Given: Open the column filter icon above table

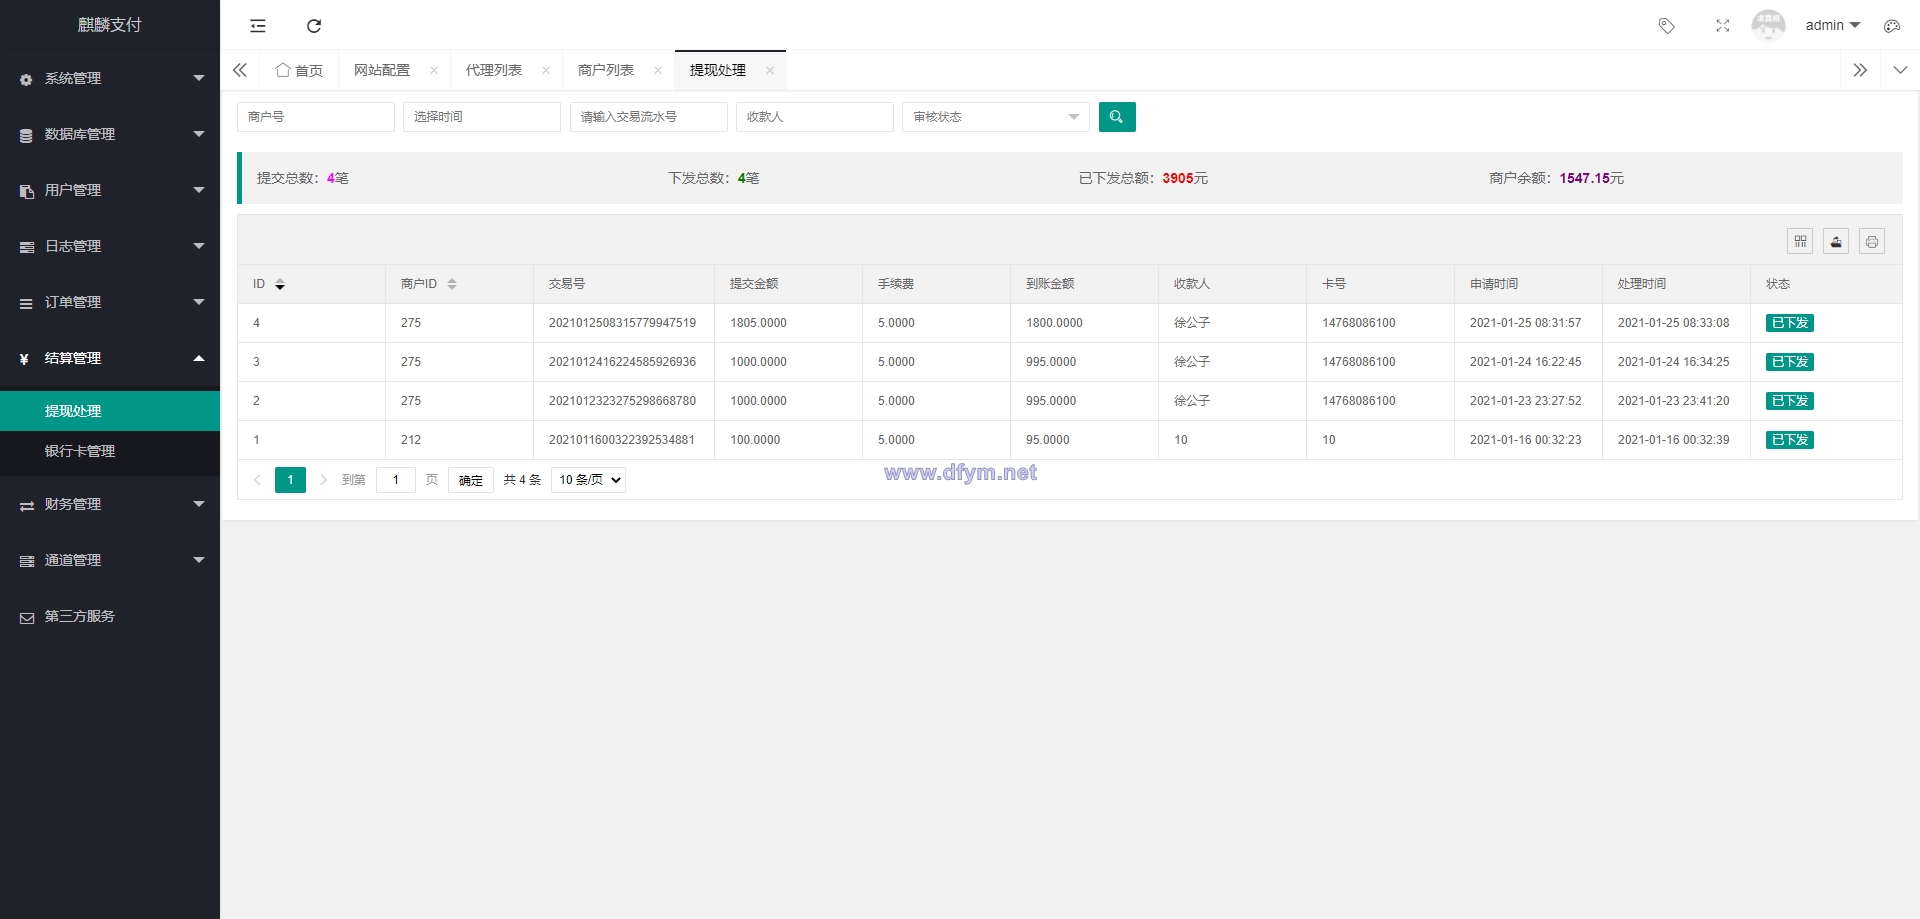Looking at the screenshot, I should pos(1800,241).
